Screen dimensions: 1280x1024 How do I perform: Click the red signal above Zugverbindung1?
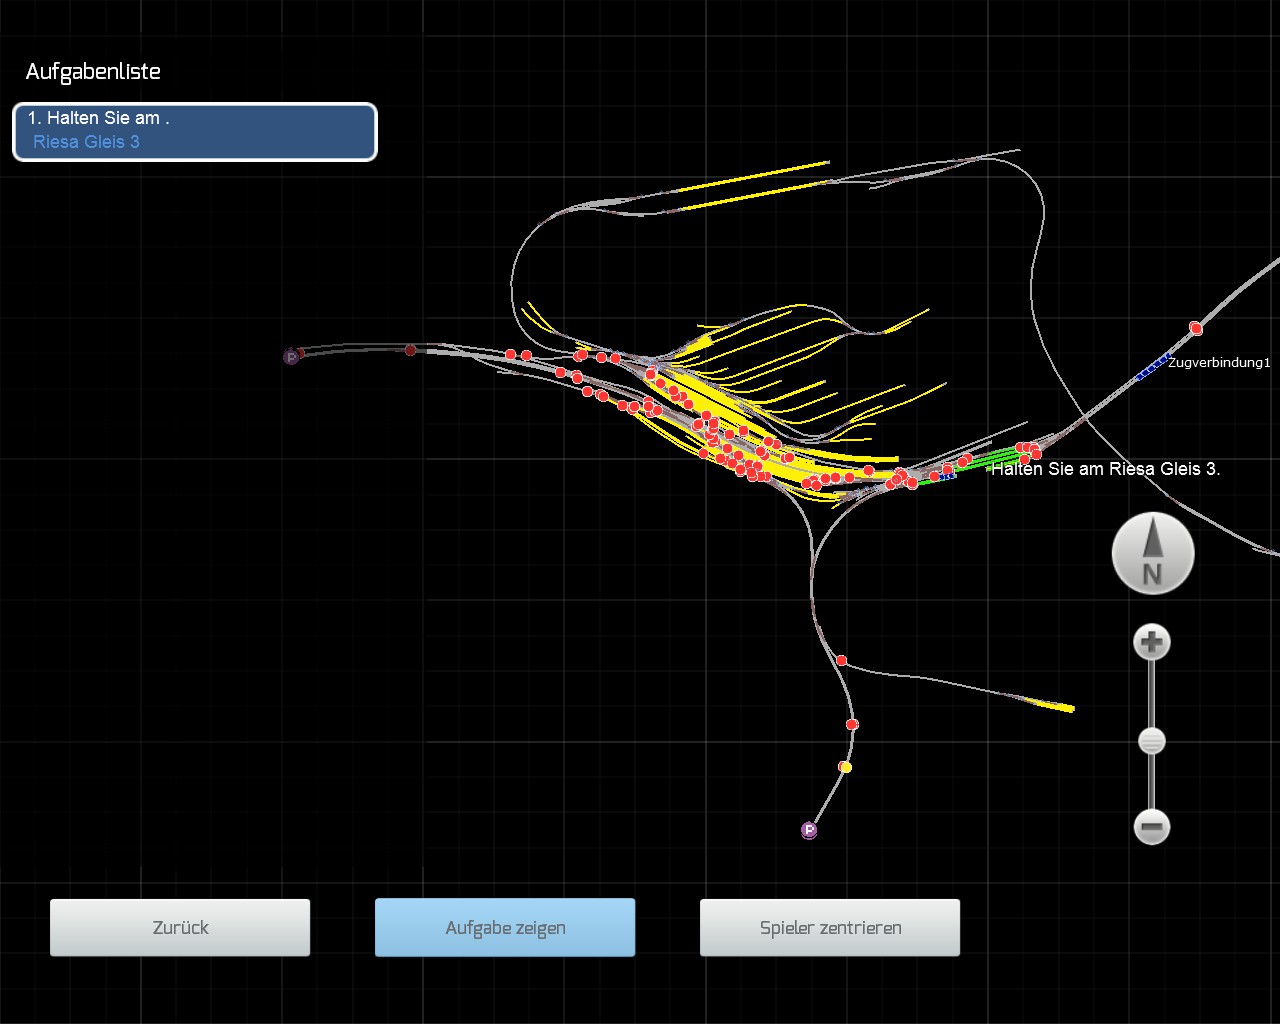coord(1195,328)
